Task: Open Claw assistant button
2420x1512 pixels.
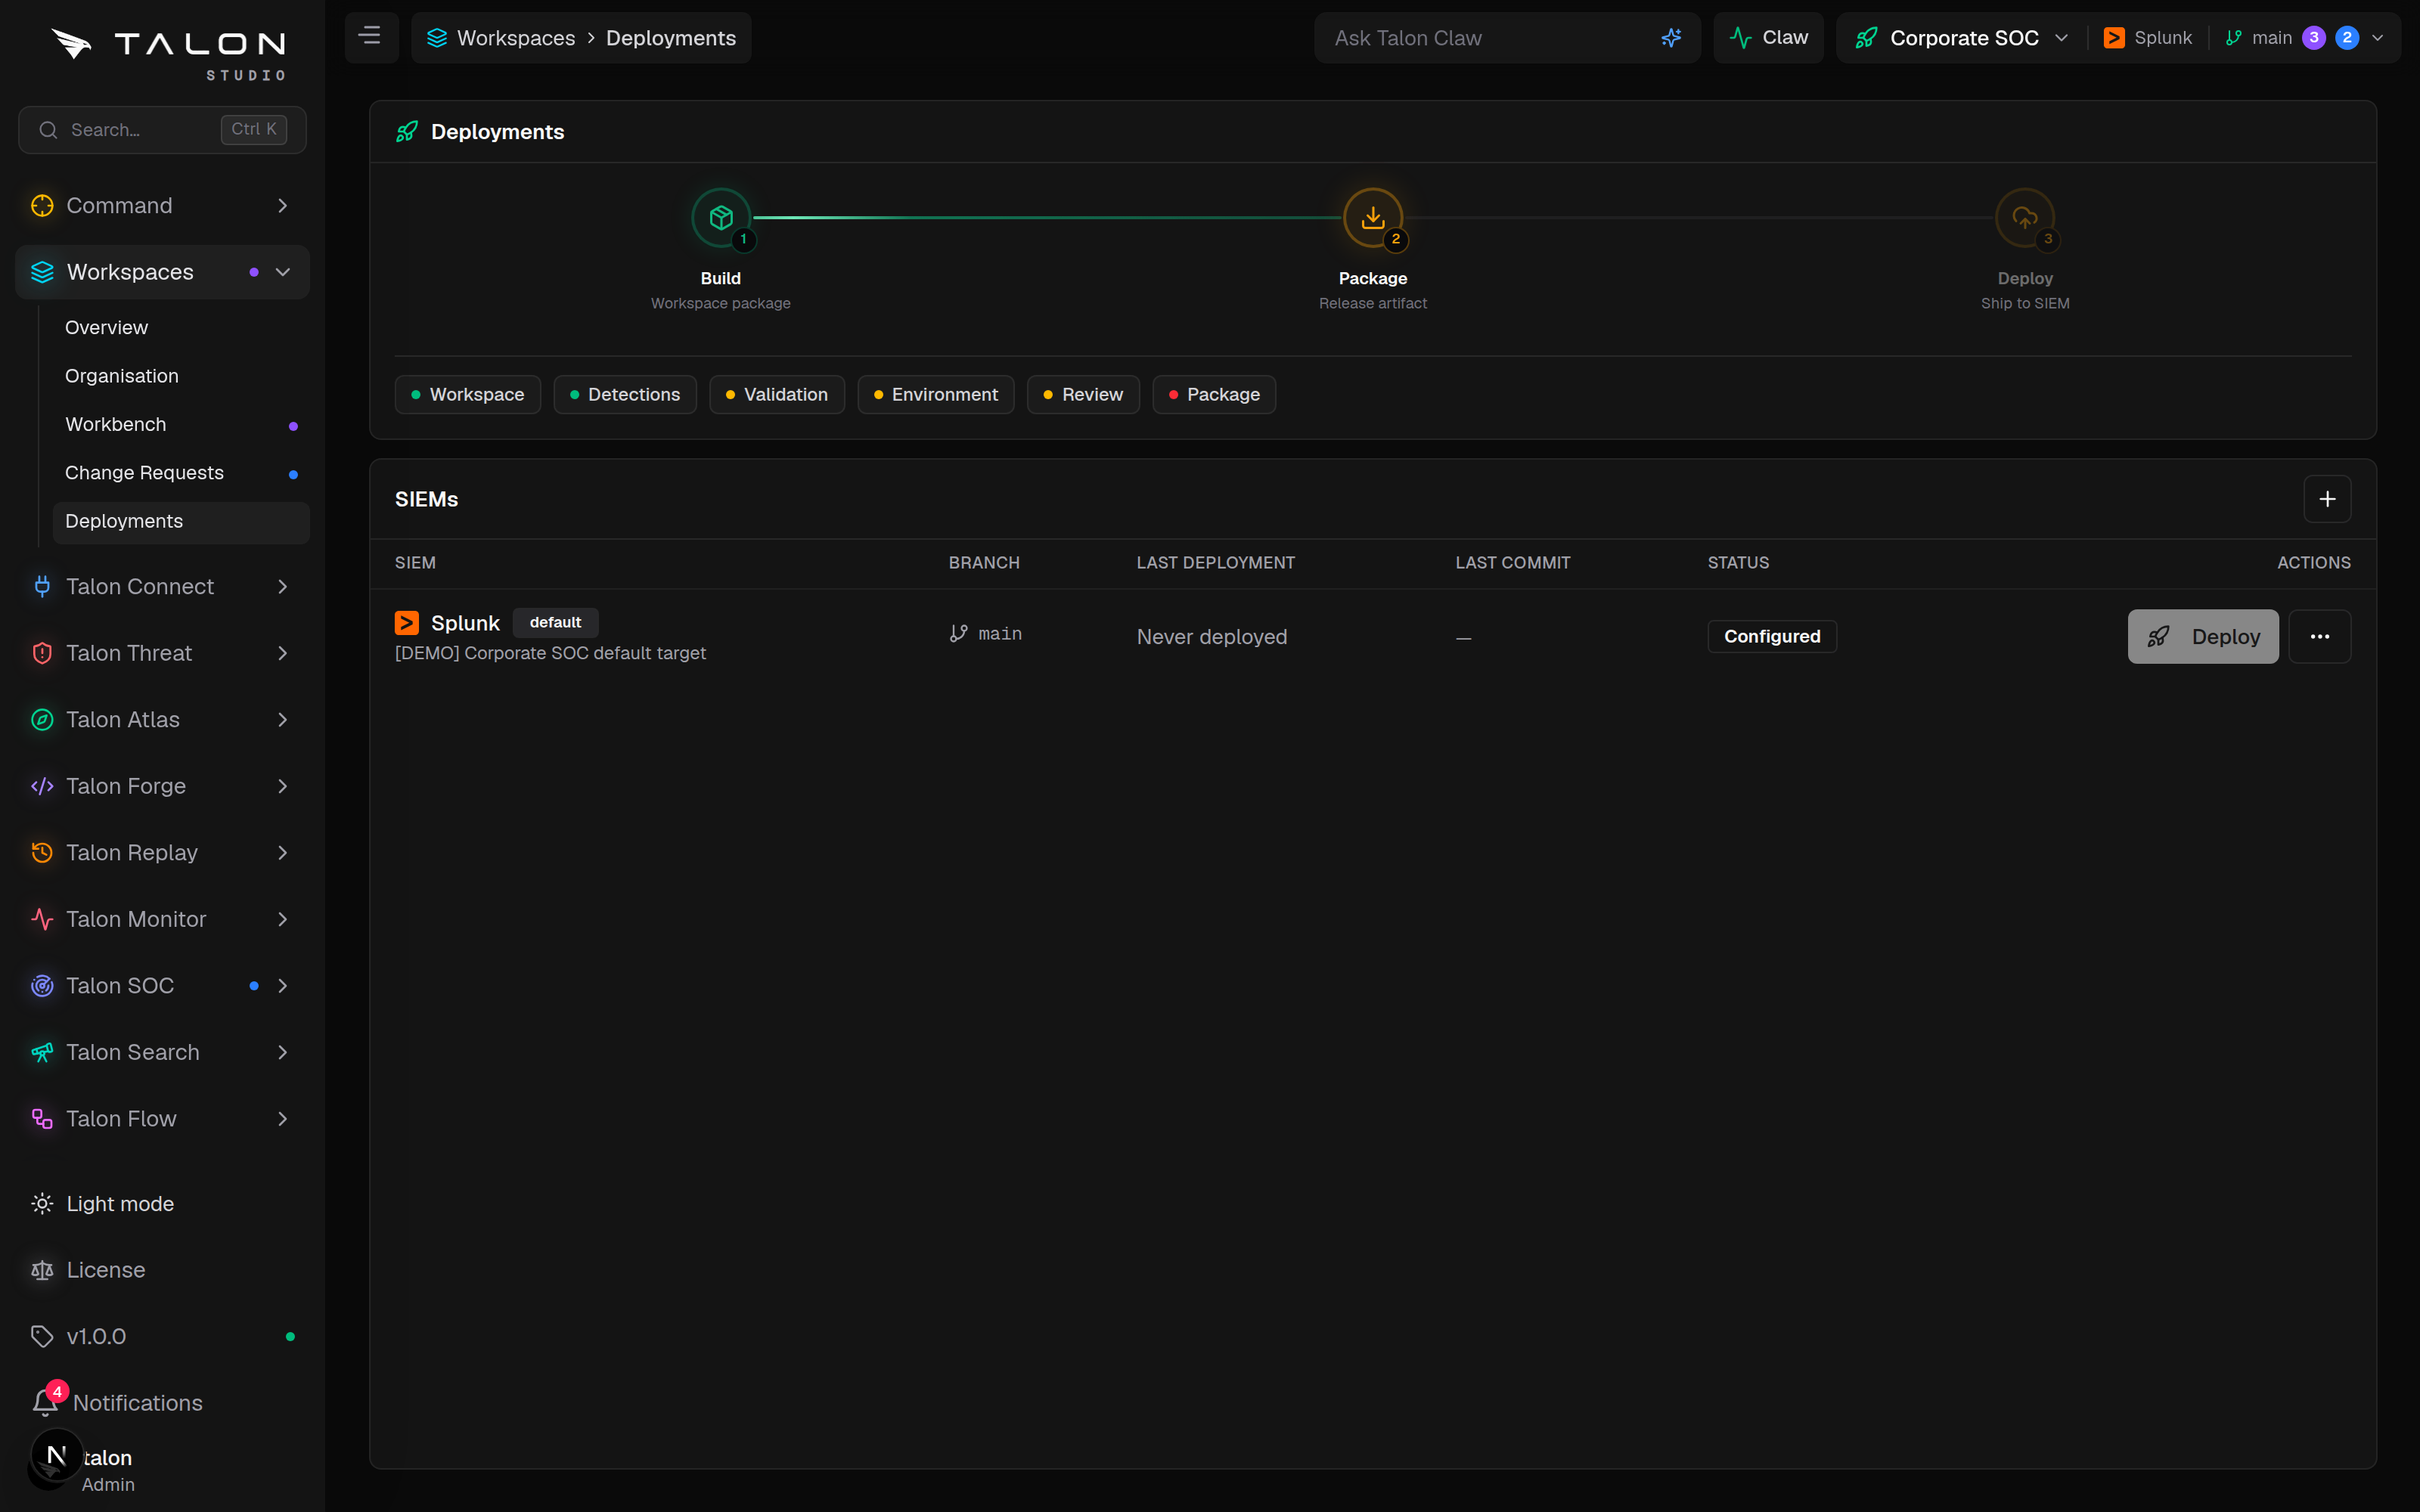Action: (x=1768, y=38)
